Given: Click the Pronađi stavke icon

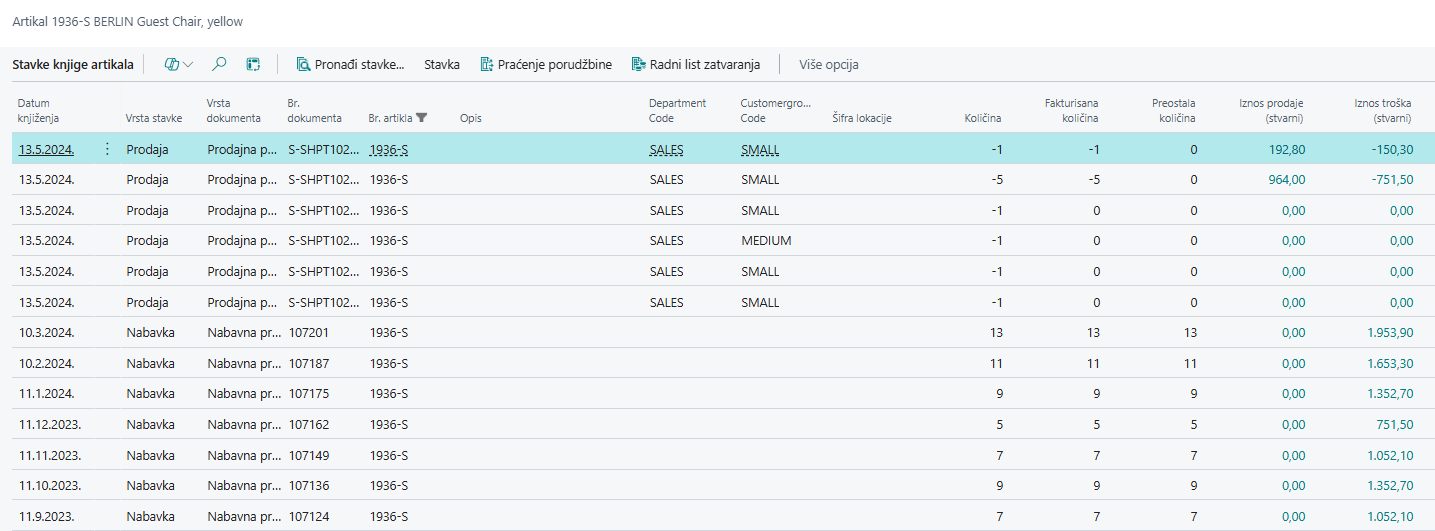Looking at the screenshot, I should tap(303, 64).
